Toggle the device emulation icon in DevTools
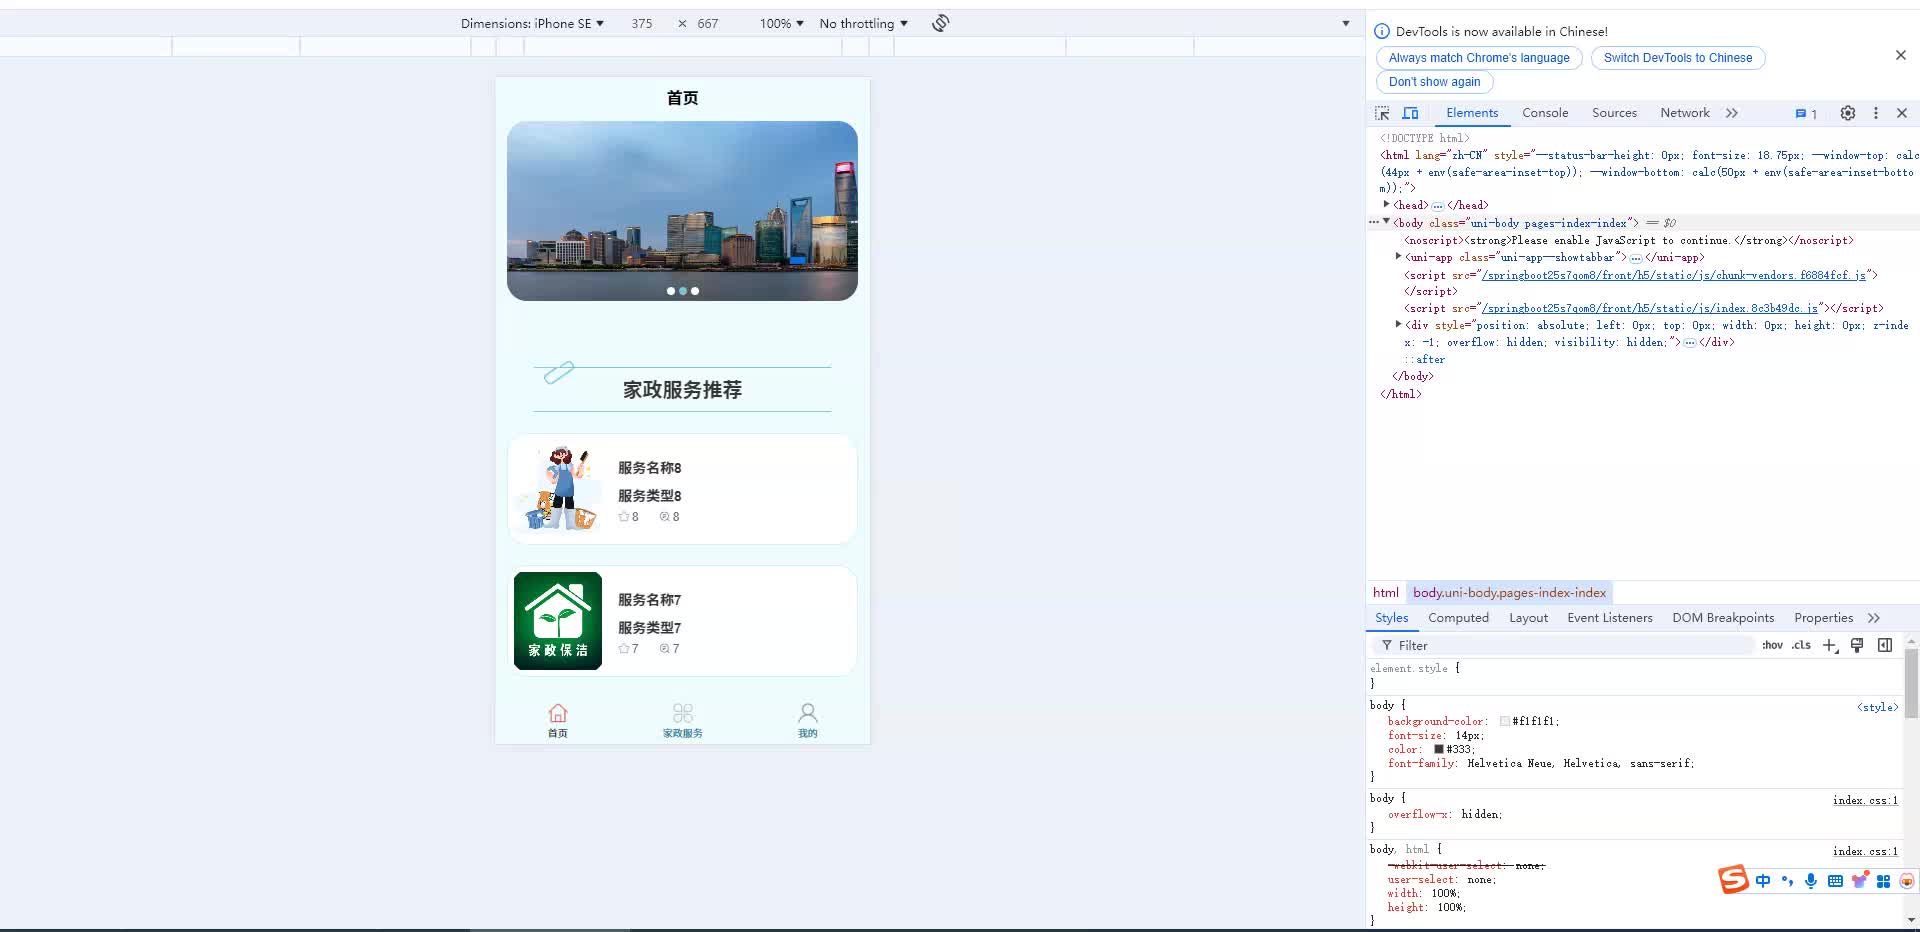Screen dimensions: 1920x932 coord(1412,113)
